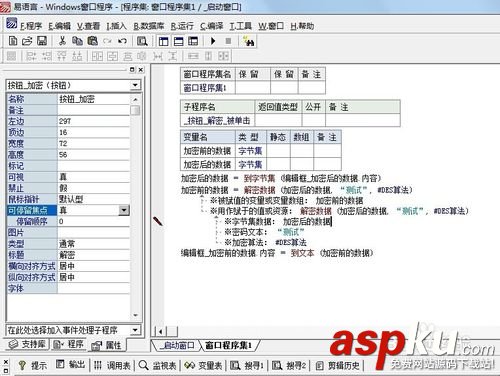500x376 pixels.
Task: Click the property list scrollbar thumb
Action: 135,110
